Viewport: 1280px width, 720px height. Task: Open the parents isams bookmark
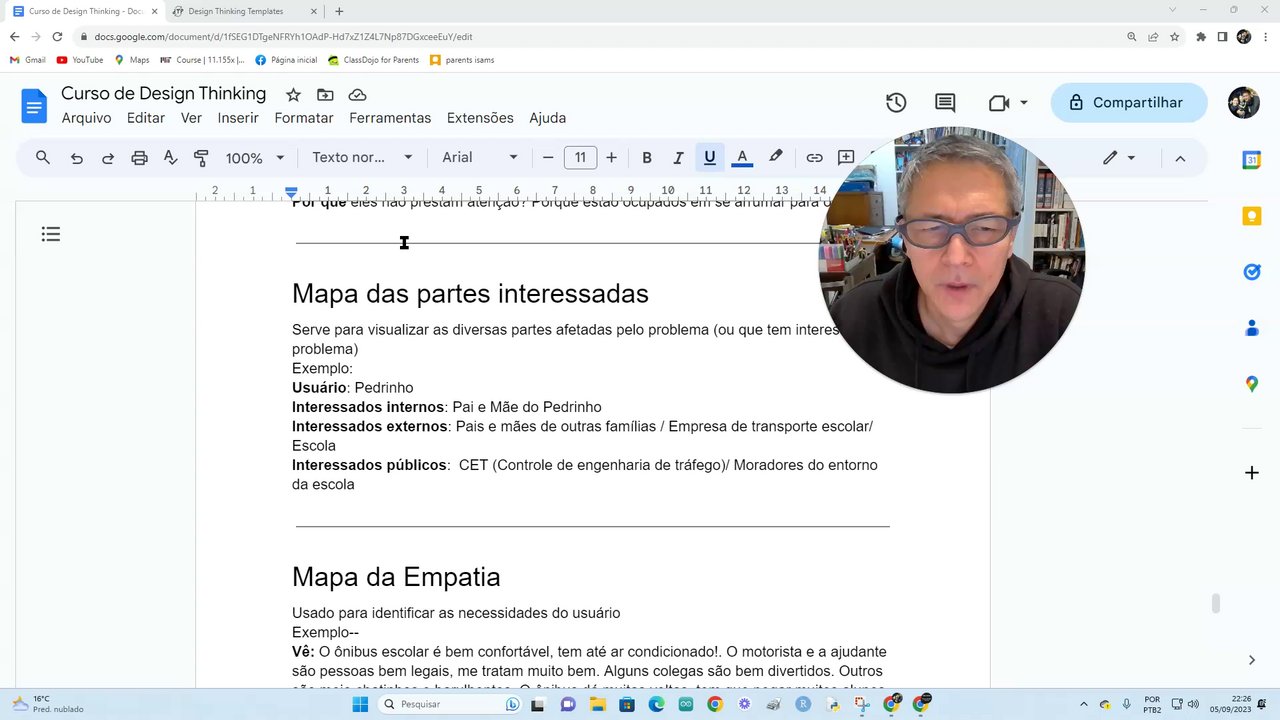[462, 60]
